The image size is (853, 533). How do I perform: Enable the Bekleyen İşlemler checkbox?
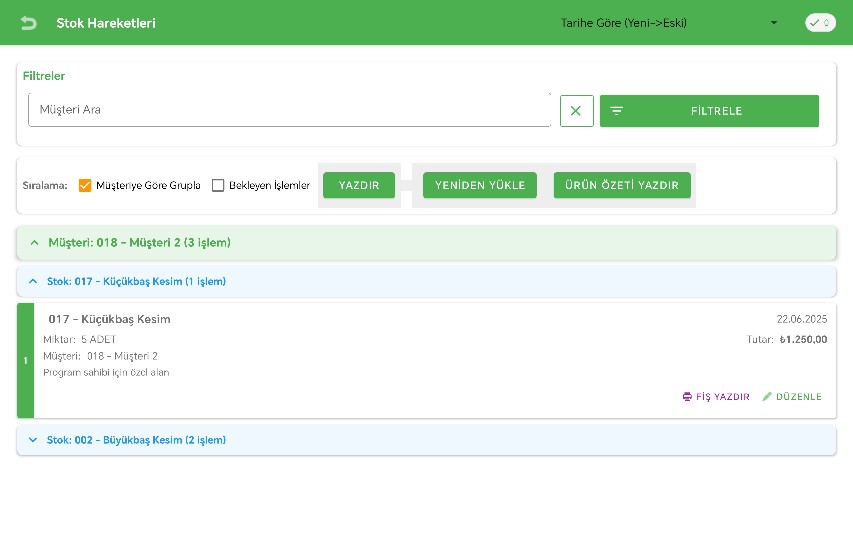pyautogui.click(x=218, y=185)
